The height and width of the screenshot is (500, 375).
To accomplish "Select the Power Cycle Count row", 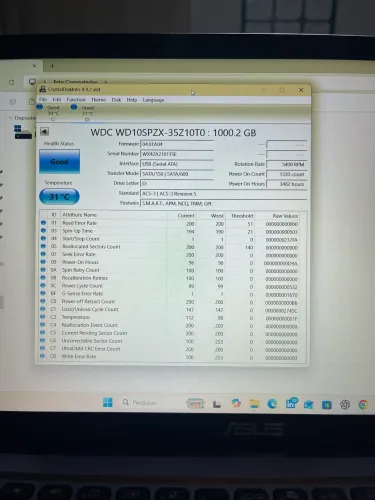I will (x=169, y=286).
